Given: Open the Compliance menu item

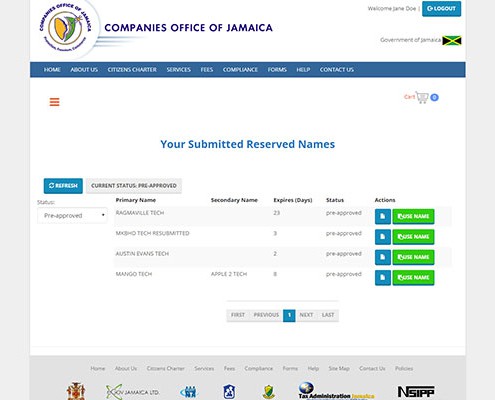Looking at the screenshot, I should 240,70.
